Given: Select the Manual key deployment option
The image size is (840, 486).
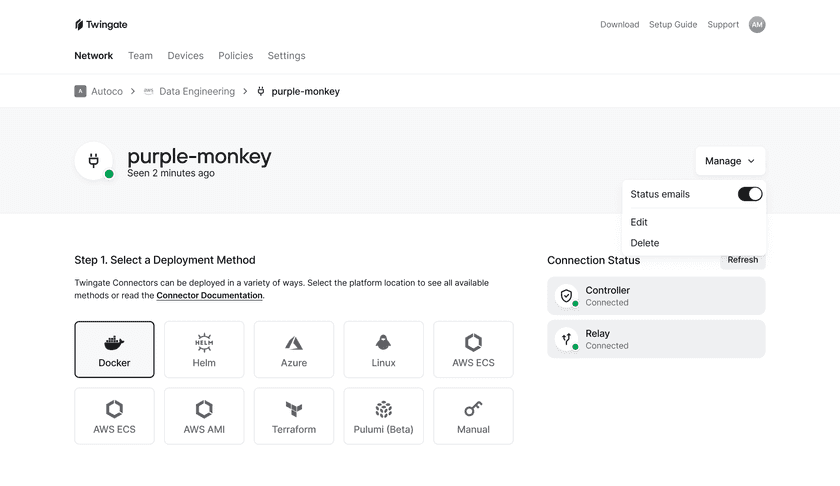Looking at the screenshot, I should pos(473,416).
